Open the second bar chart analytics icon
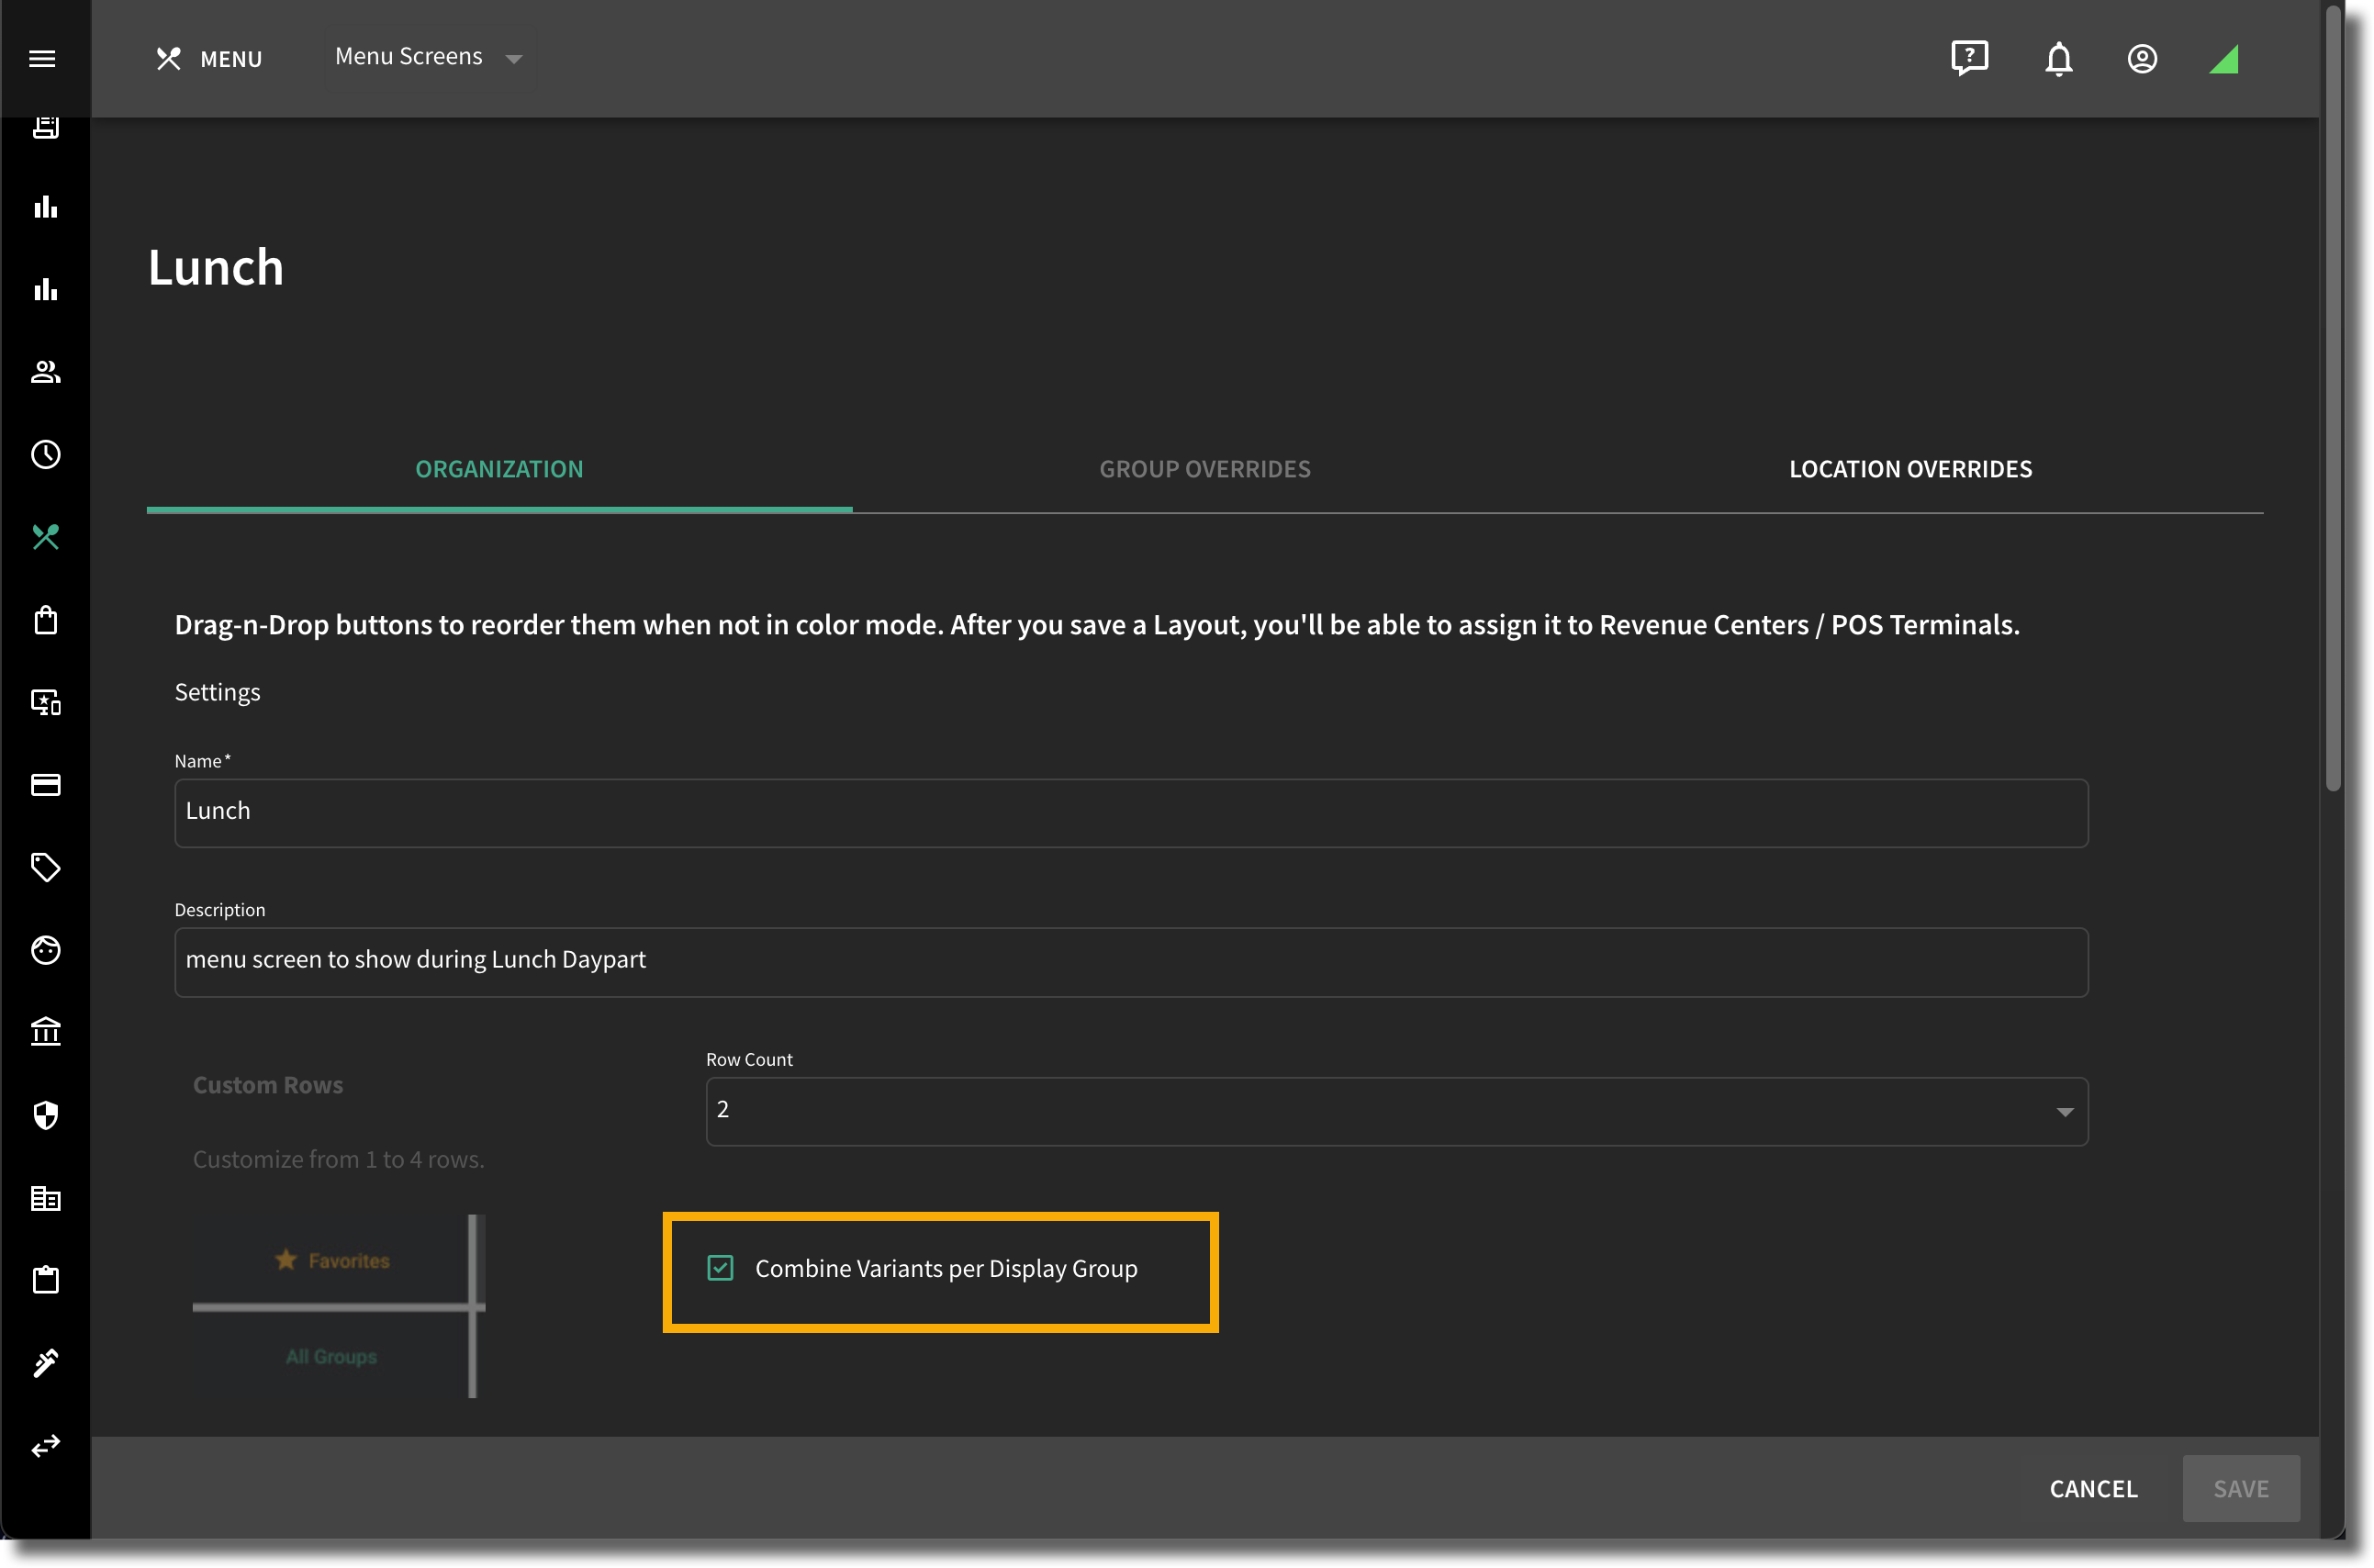 [46, 290]
